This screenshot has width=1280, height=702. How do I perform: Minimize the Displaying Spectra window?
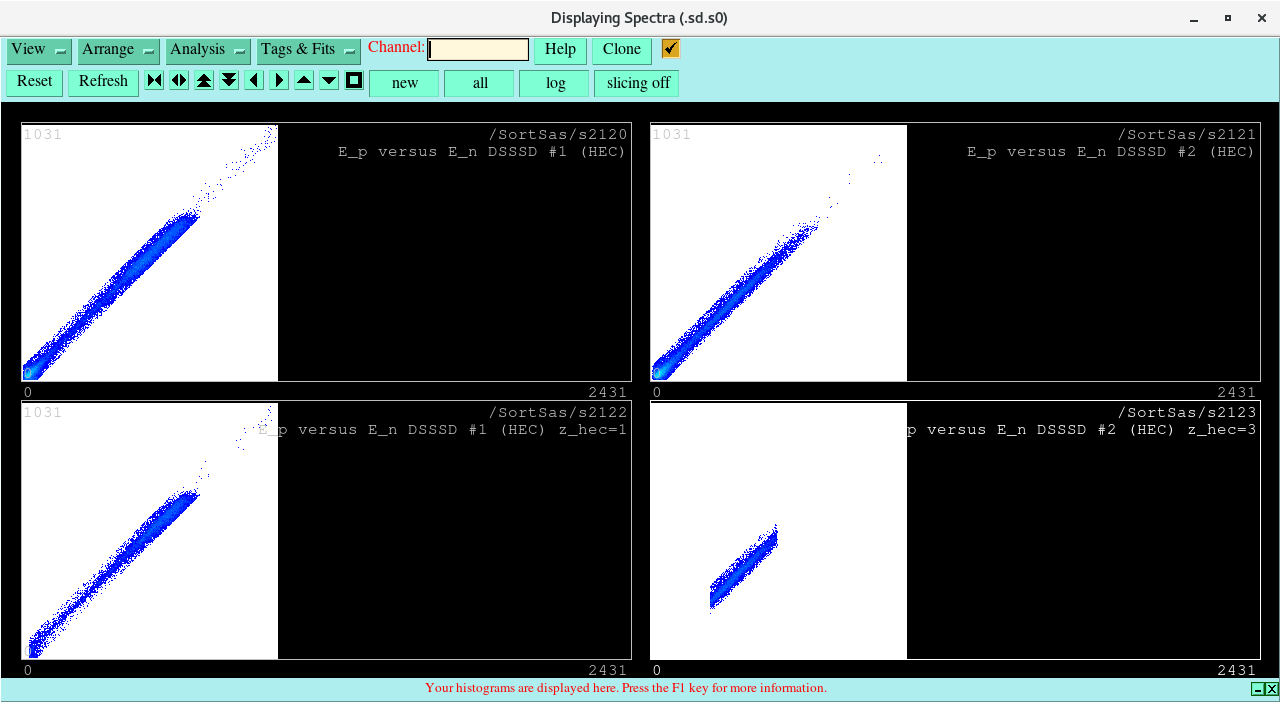[x=1192, y=18]
